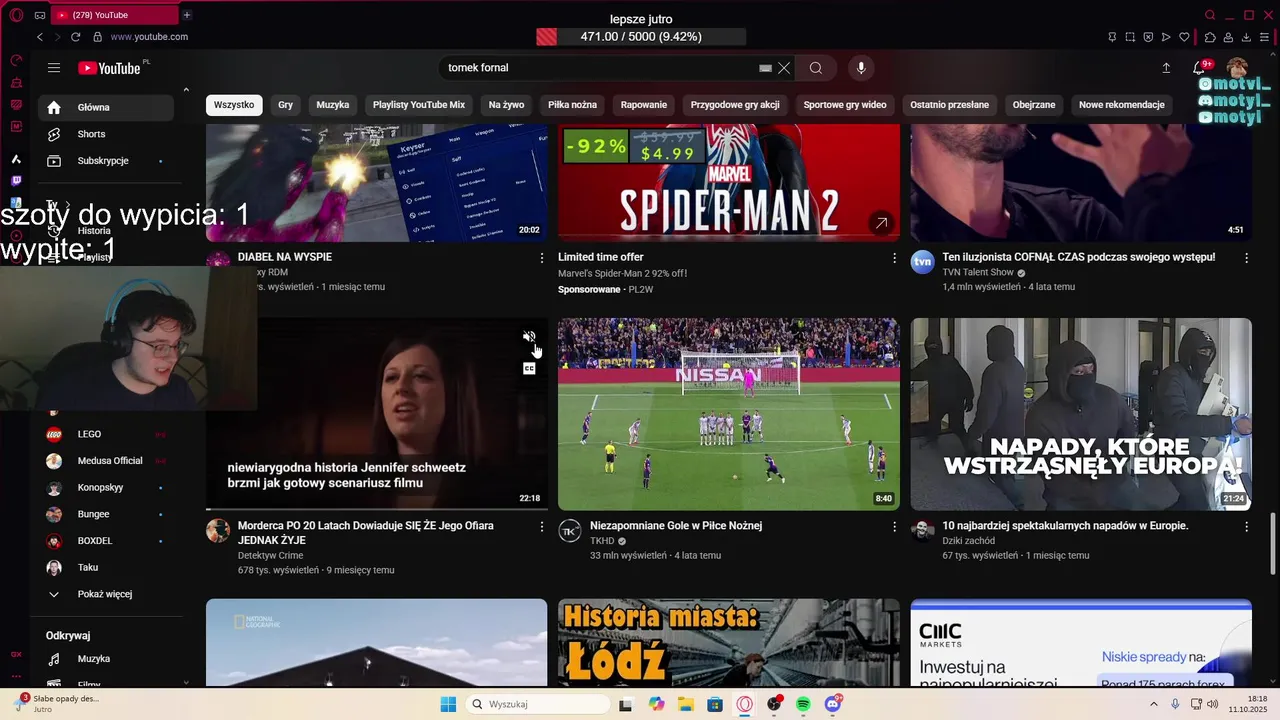Select the Wszystko filter chip

pos(234,105)
